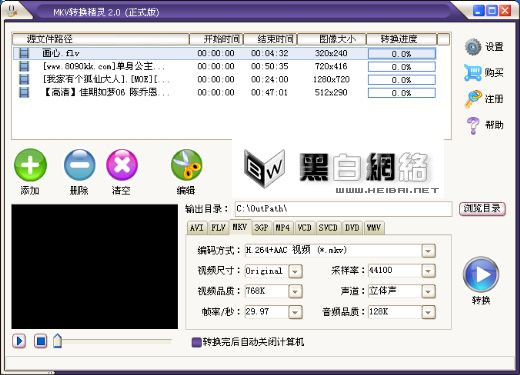The image size is (520, 375).
Task: Switch to the FLV tab
Action: tap(218, 228)
